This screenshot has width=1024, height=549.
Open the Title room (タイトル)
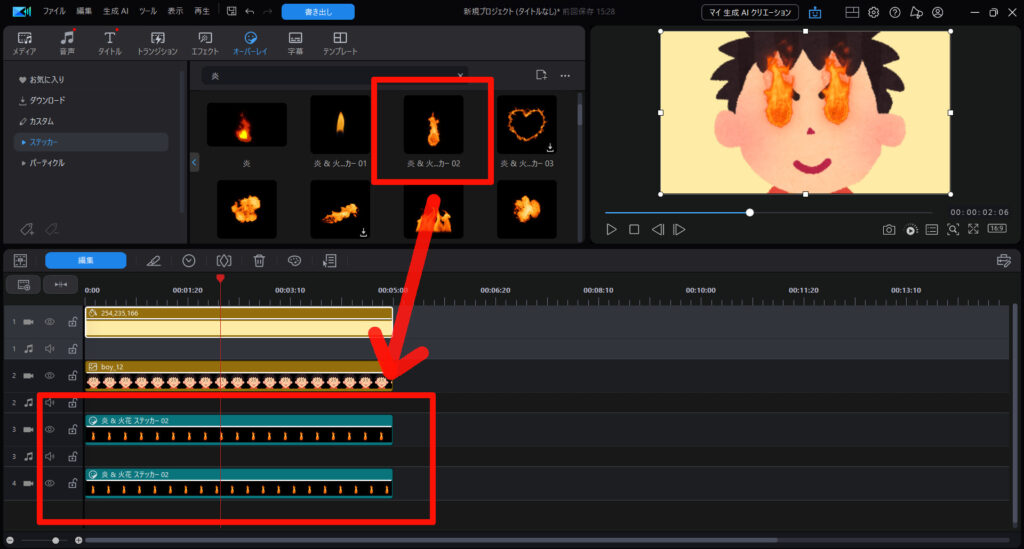click(109, 42)
